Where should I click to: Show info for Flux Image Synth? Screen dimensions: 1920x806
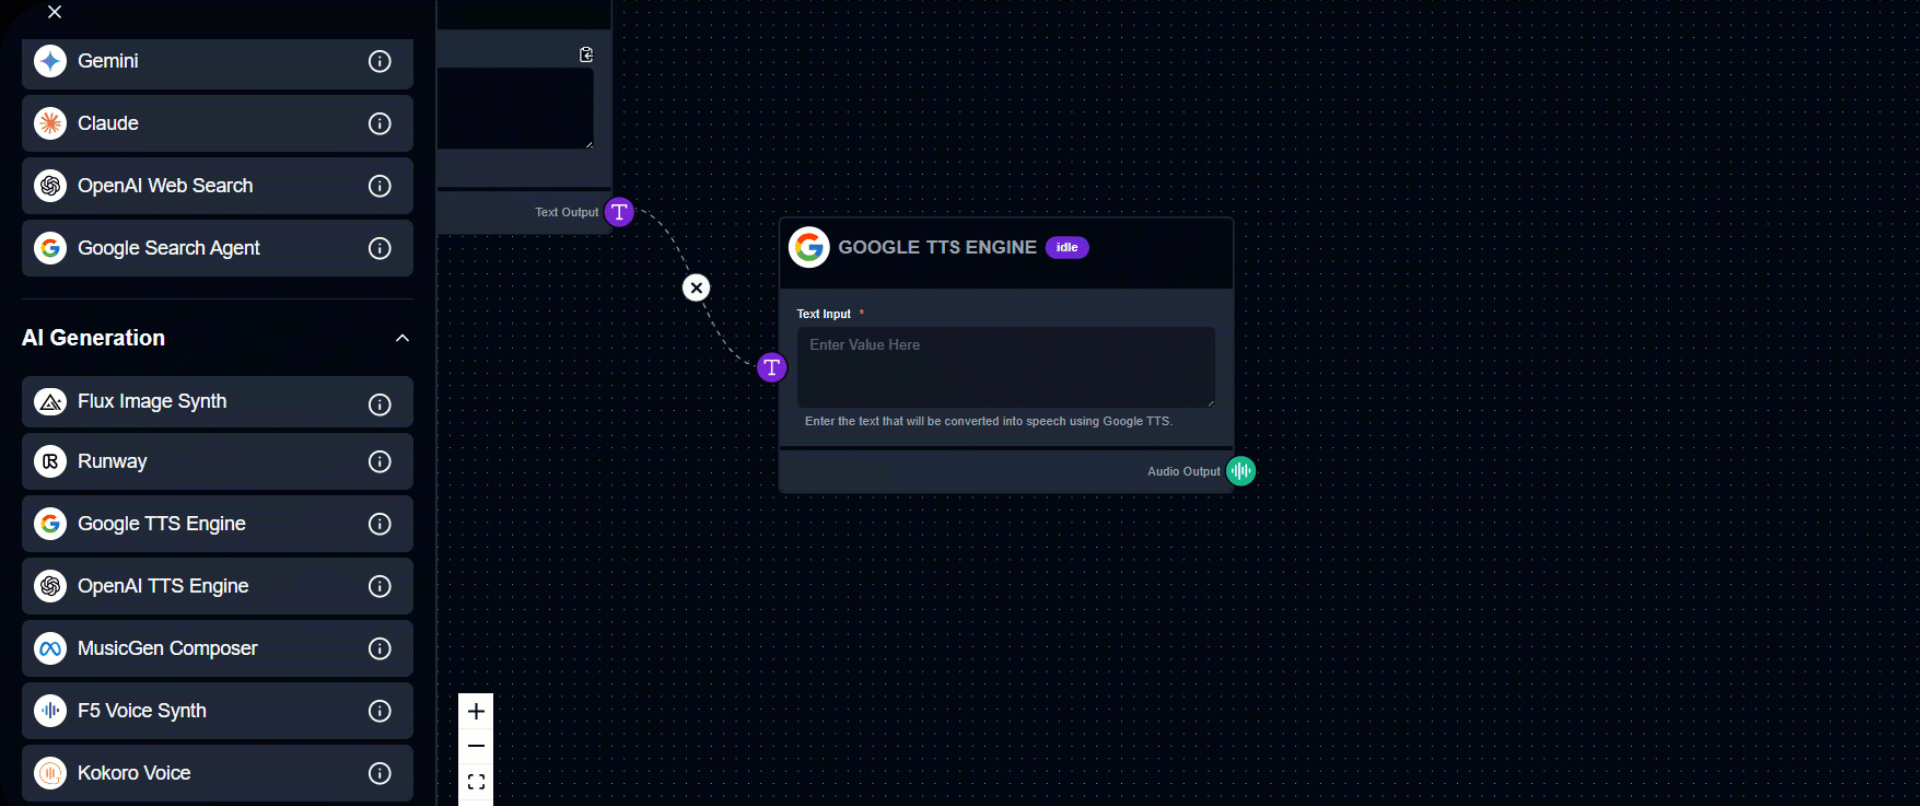tap(379, 404)
